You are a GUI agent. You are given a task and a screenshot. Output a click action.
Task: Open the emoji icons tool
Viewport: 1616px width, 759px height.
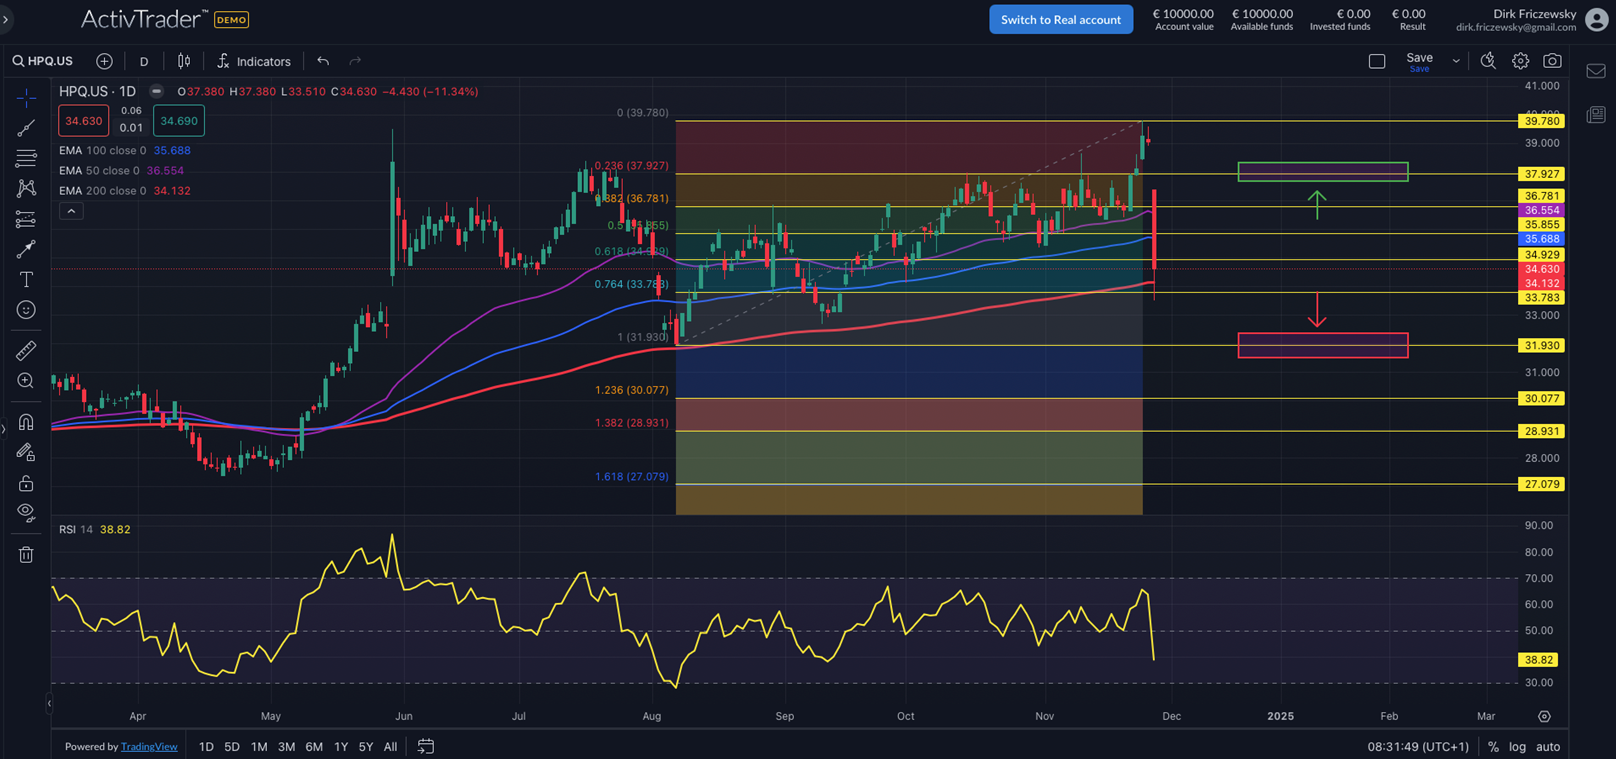click(x=26, y=310)
